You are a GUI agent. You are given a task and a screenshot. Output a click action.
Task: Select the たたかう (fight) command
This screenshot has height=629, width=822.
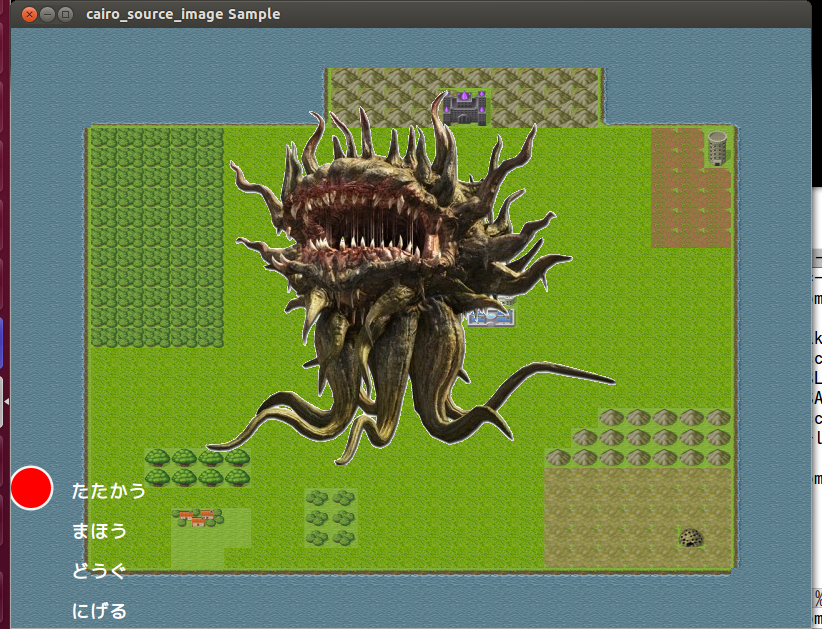click(x=109, y=491)
